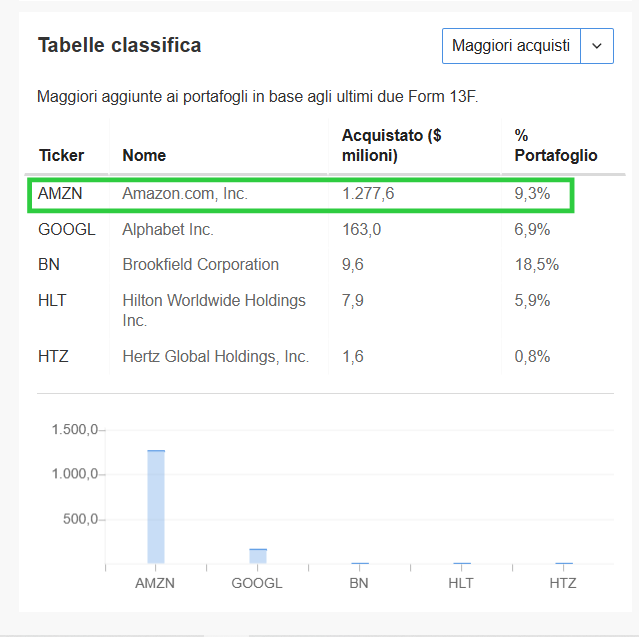The height and width of the screenshot is (637, 639).
Task: Open the Maggiori acquisti dropdown arrow
Action: point(597,46)
